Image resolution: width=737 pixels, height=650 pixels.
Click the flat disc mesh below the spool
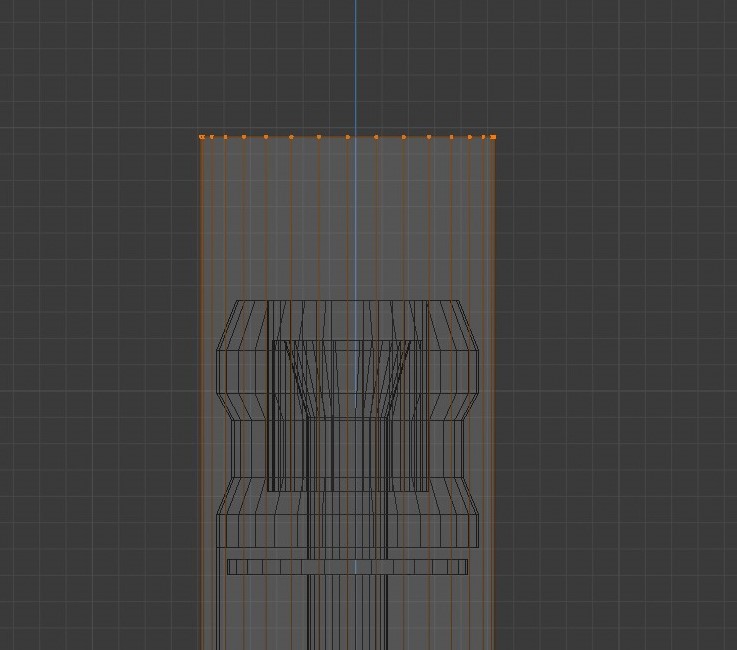coord(347,566)
